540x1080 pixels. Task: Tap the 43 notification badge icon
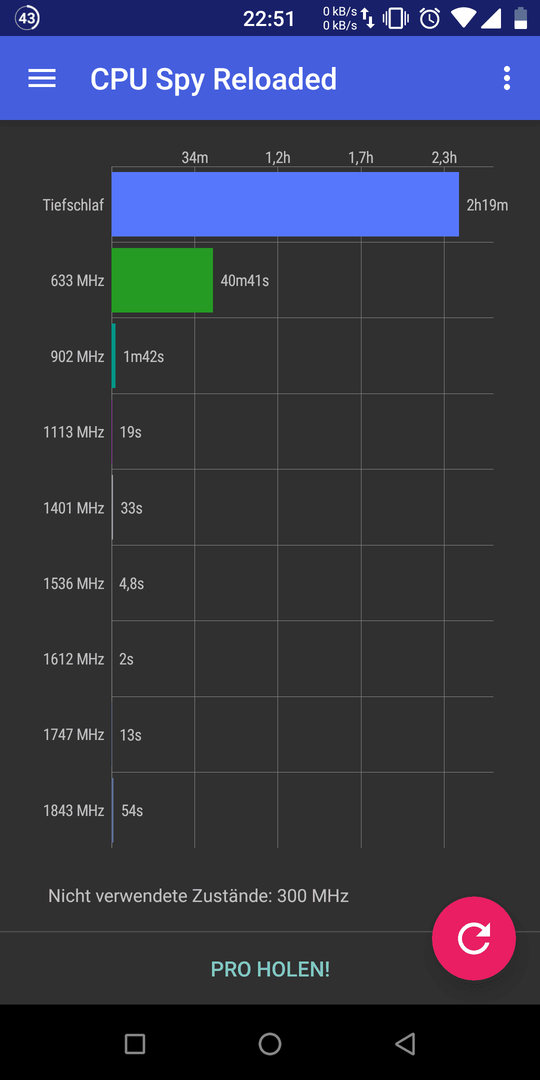click(x=27, y=19)
